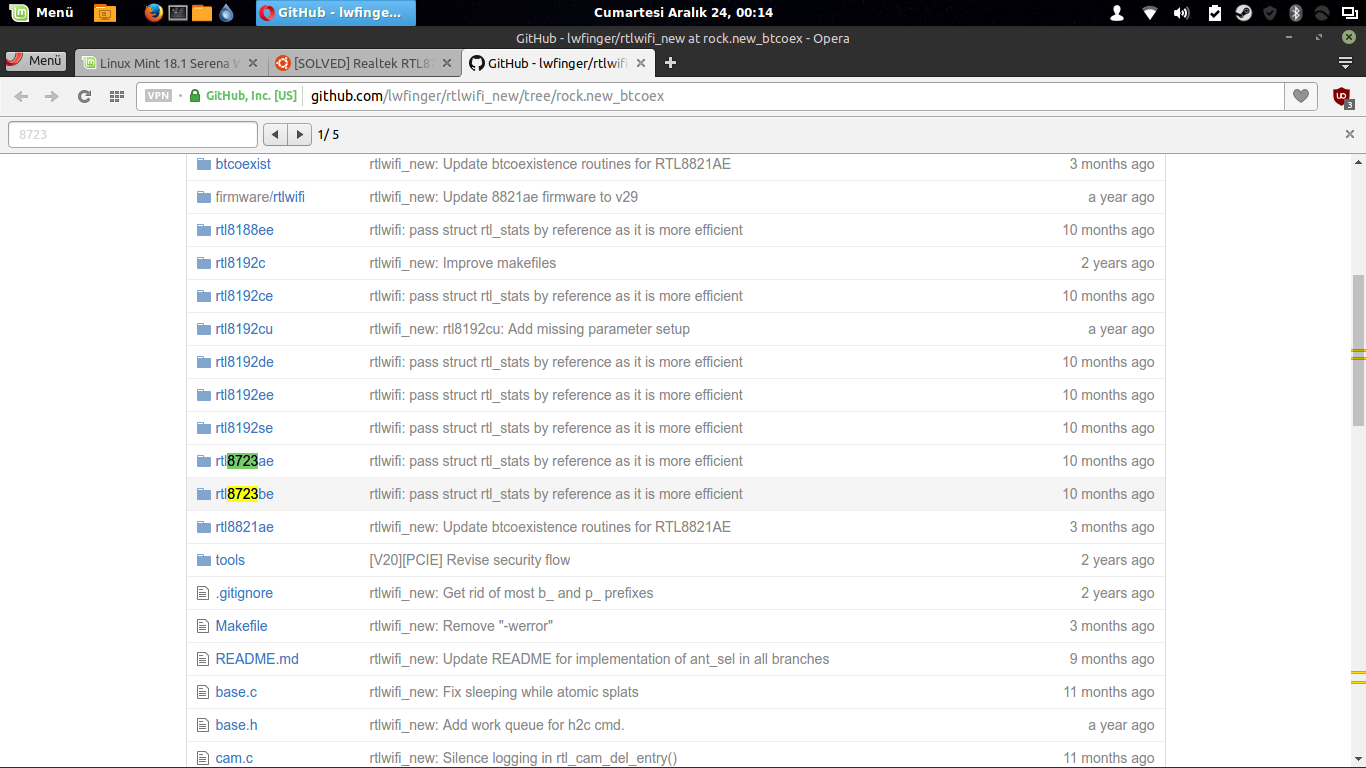Screen dimensions: 1366x768
Task: Close the Linux Mint 18.1 Serena tab
Action: tap(252, 63)
